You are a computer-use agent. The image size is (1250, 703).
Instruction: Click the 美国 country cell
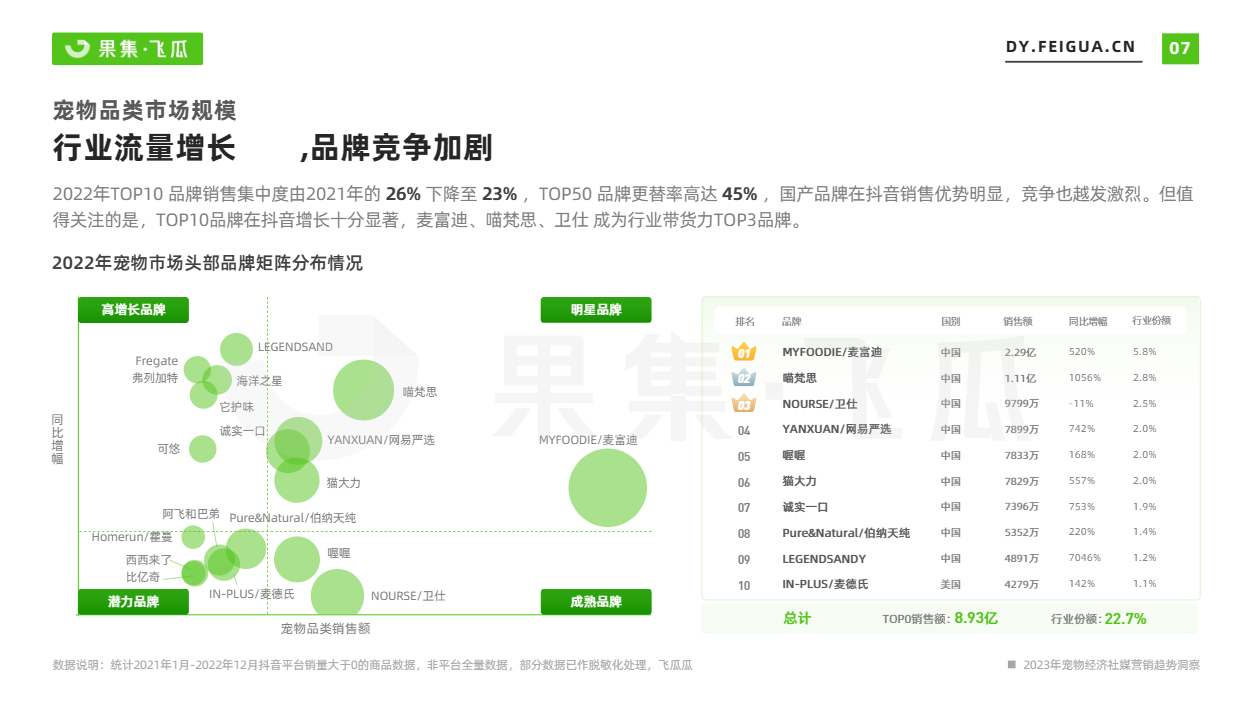(950, 584)
